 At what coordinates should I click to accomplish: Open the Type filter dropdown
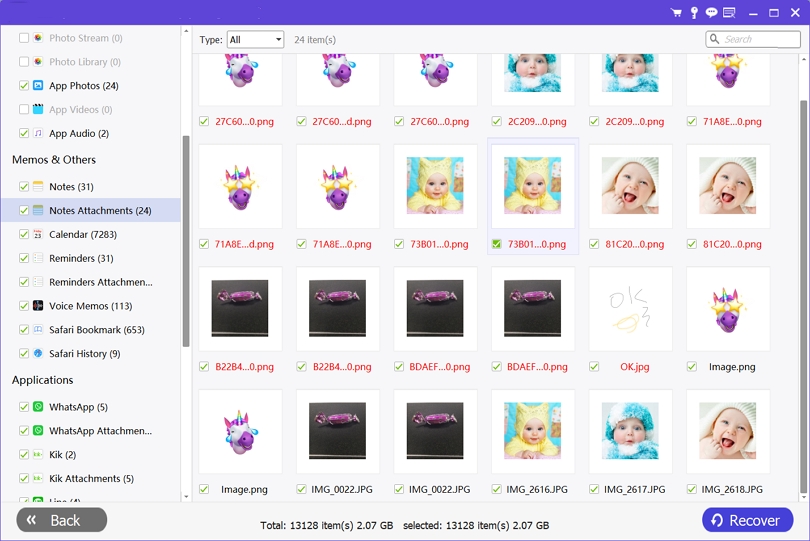pyautogui.click(x=255, y=40)
